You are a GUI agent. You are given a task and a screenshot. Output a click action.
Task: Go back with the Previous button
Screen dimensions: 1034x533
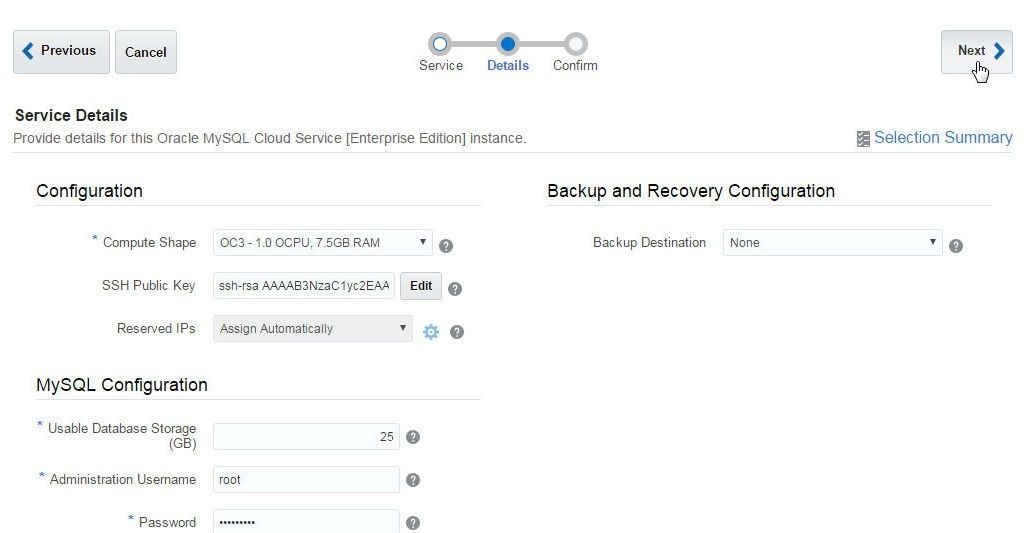click(61, 51)
